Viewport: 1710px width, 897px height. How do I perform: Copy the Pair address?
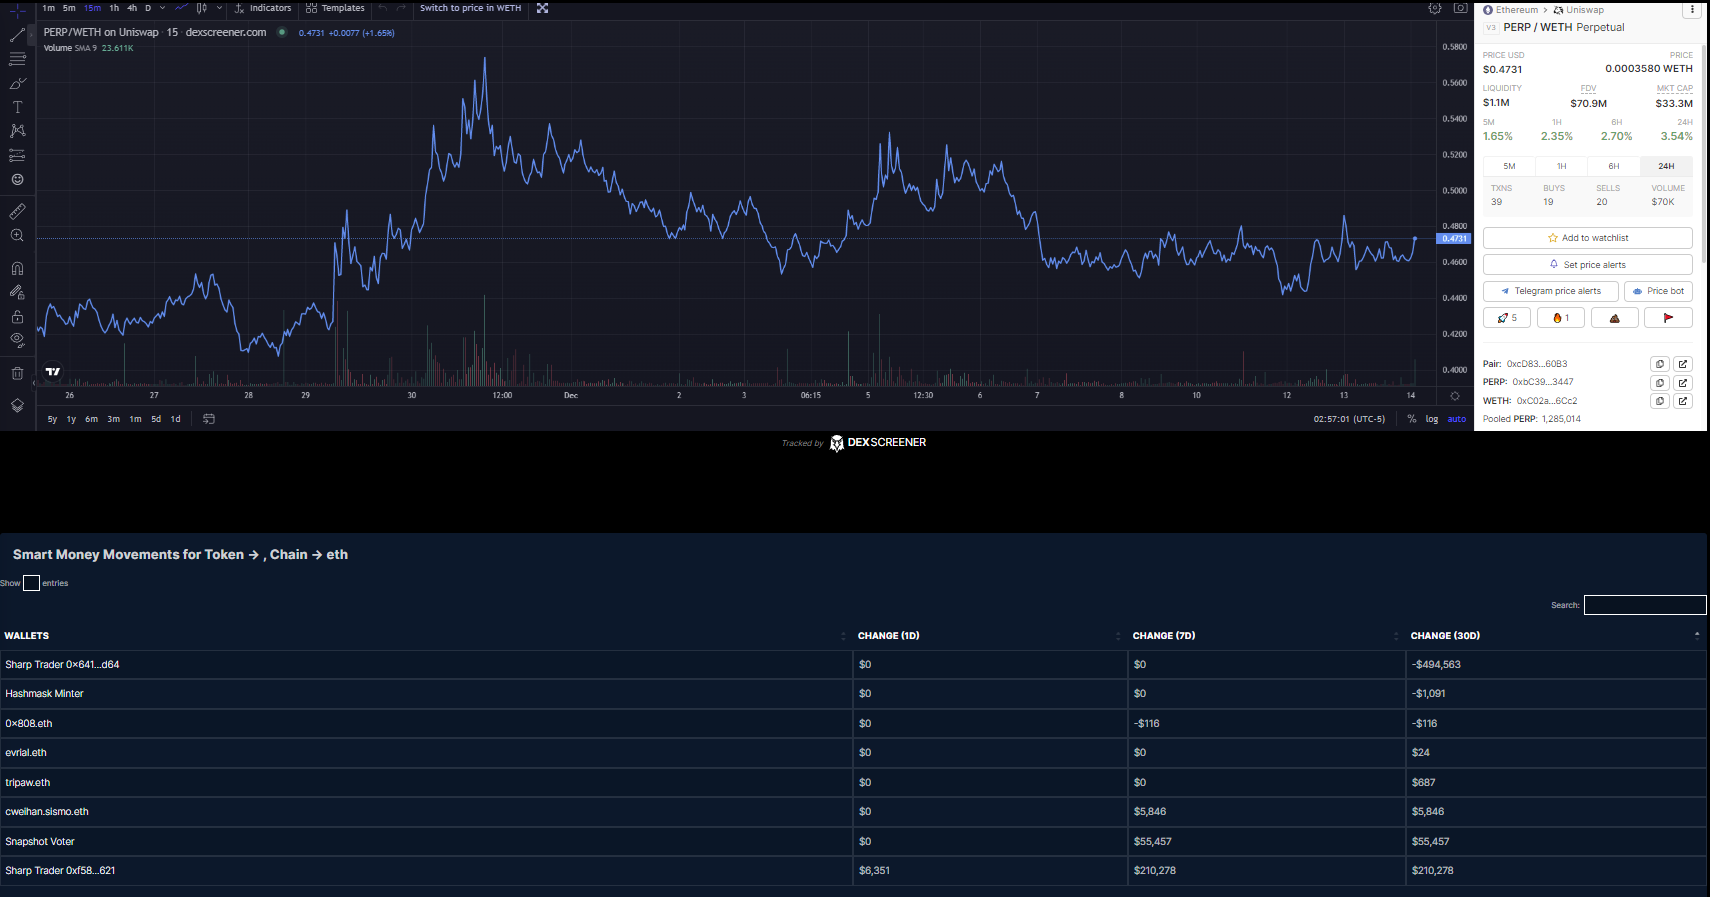click(x=1659, y=364)
